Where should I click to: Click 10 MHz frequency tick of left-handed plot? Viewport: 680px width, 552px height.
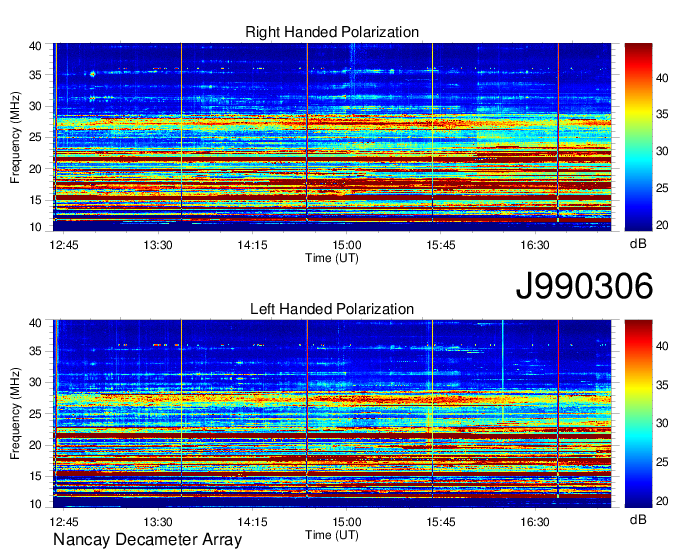click(x=35, y=504)
